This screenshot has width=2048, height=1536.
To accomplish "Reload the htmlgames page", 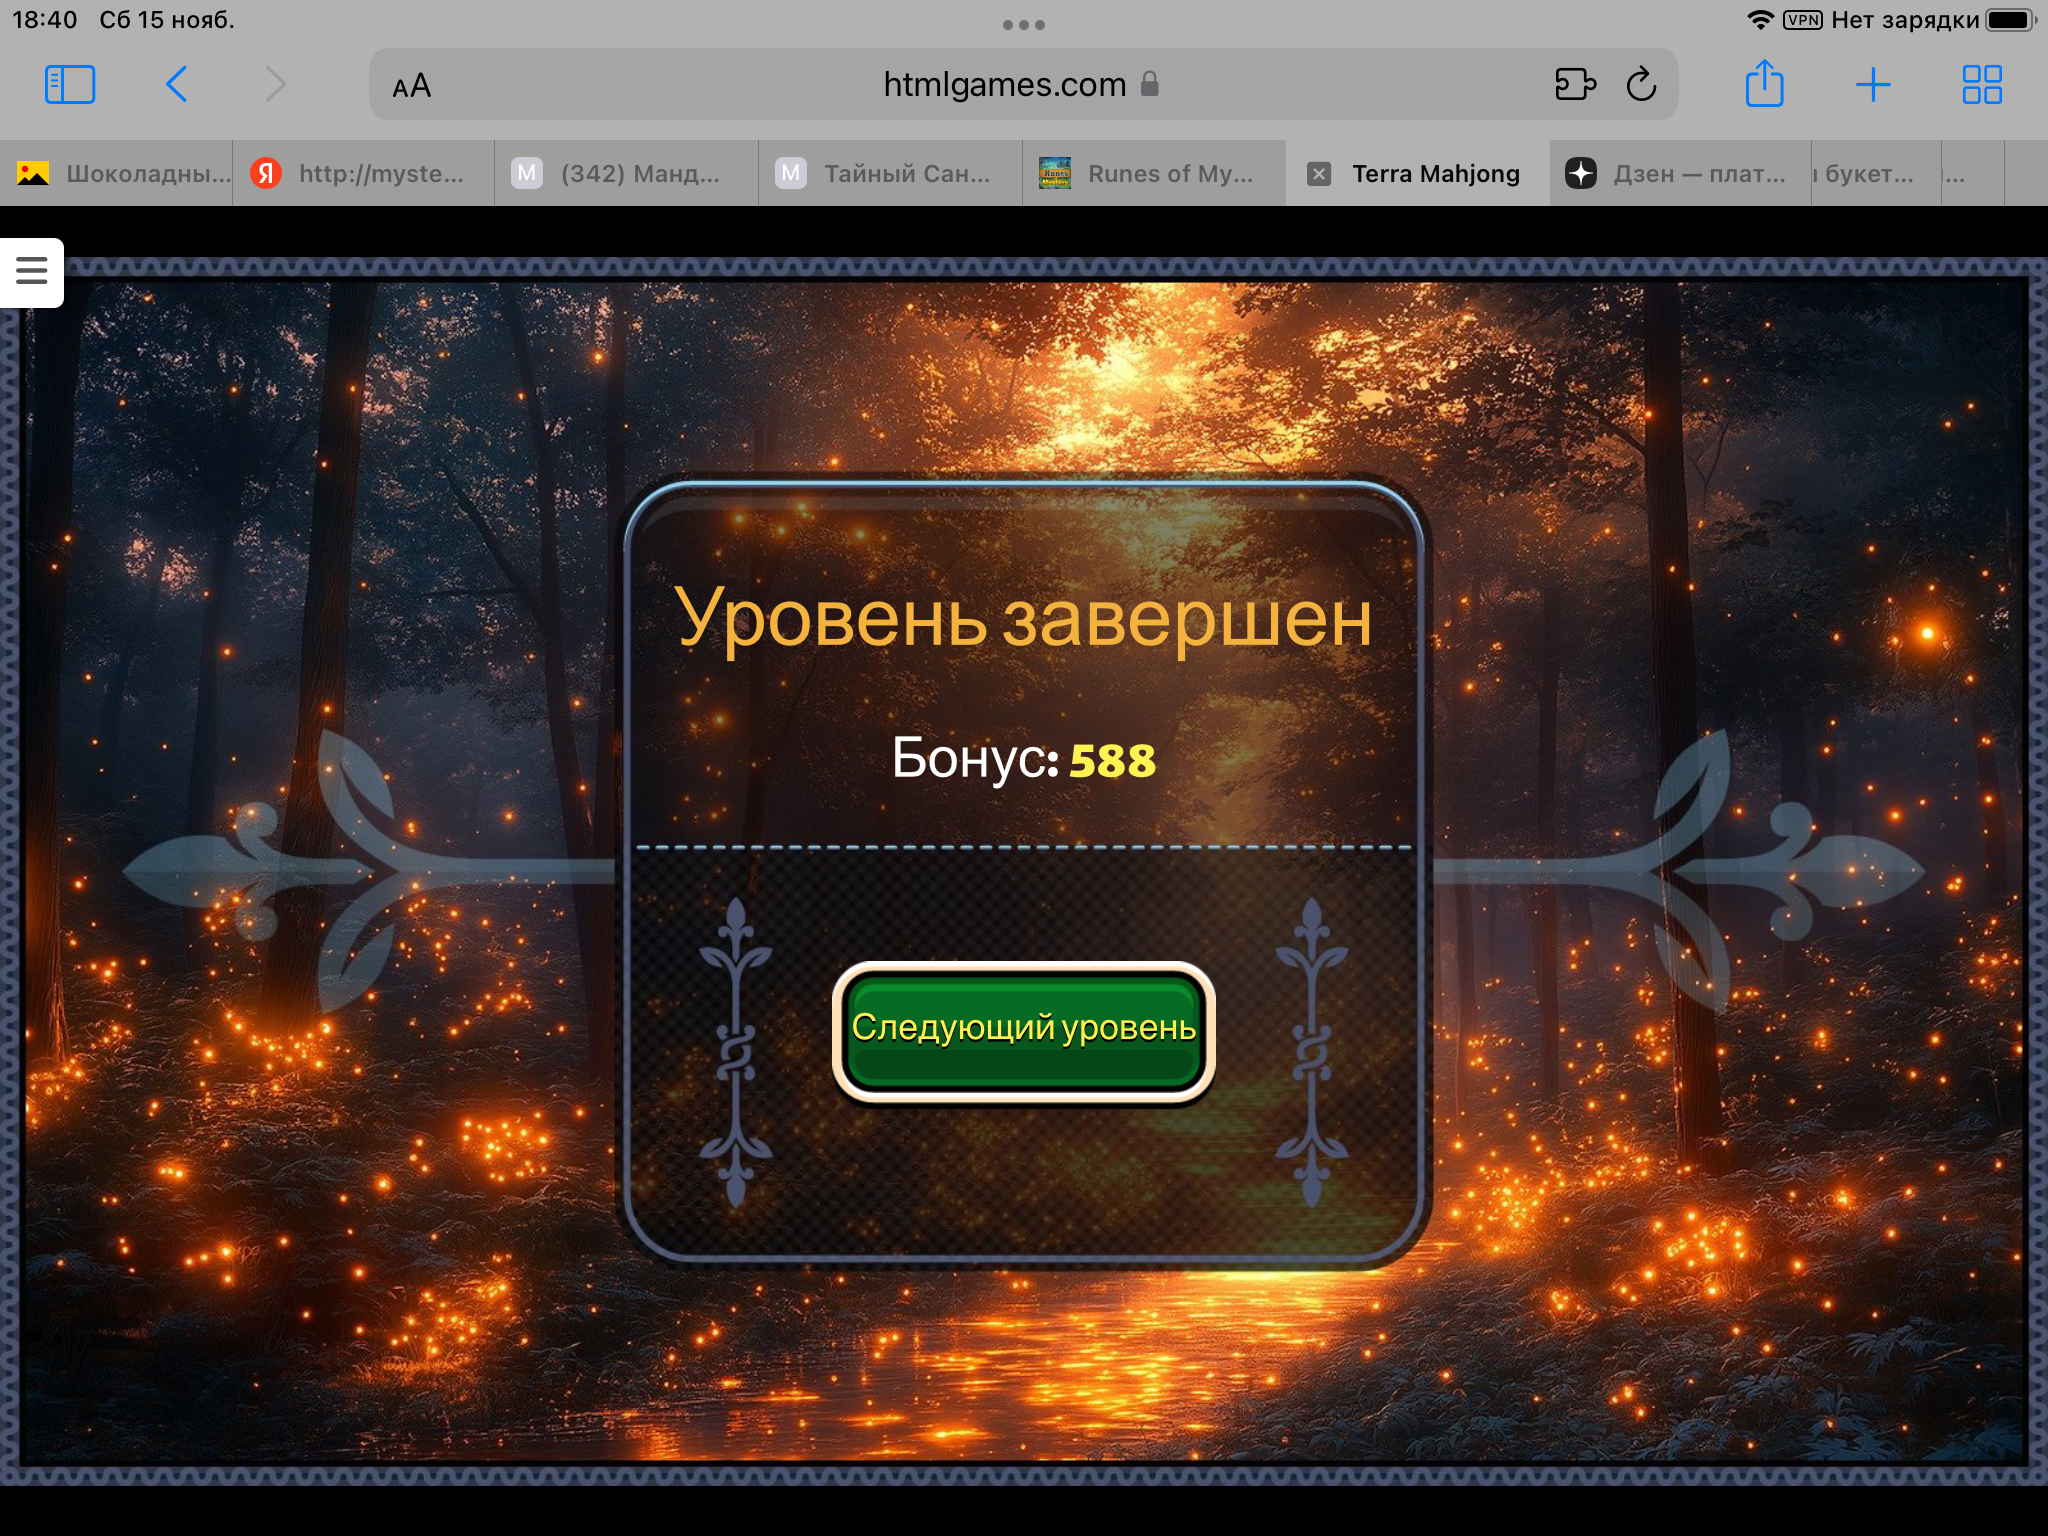I will (x=1641, y=85).
